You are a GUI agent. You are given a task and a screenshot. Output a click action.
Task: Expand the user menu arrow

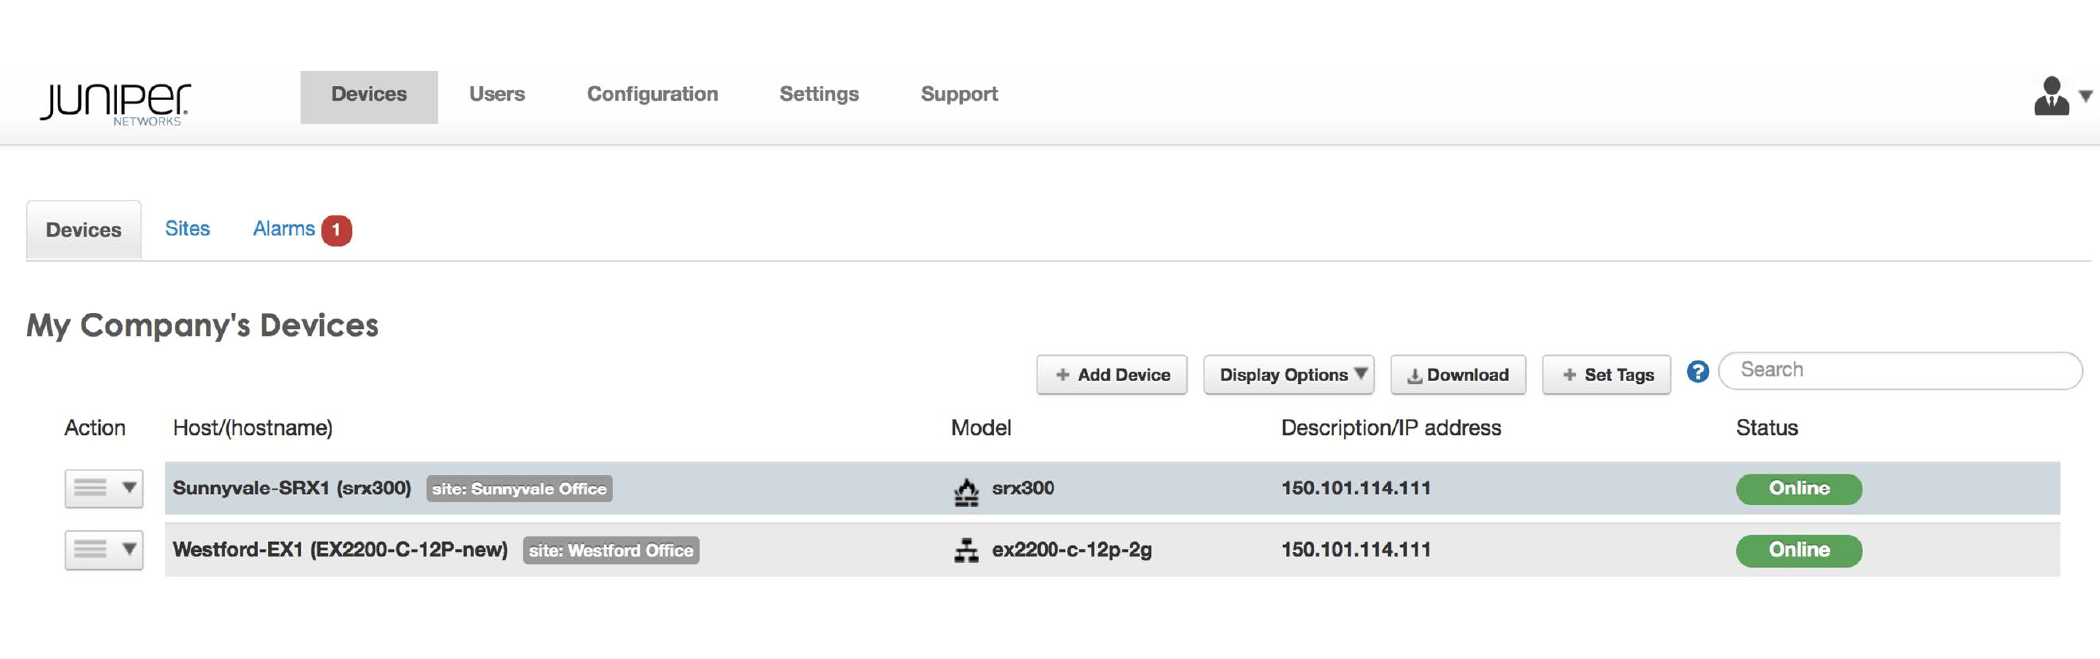2085,96
